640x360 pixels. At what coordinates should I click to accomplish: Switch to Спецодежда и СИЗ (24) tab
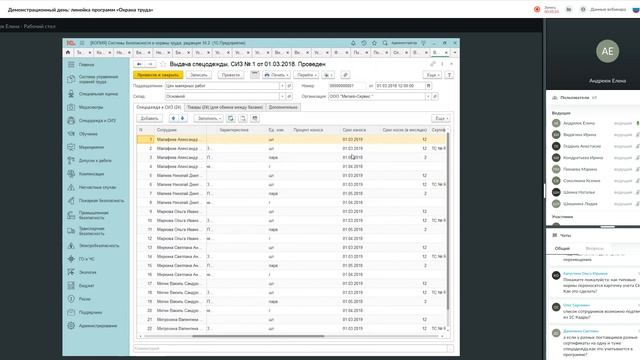click(x=159, y=107)
